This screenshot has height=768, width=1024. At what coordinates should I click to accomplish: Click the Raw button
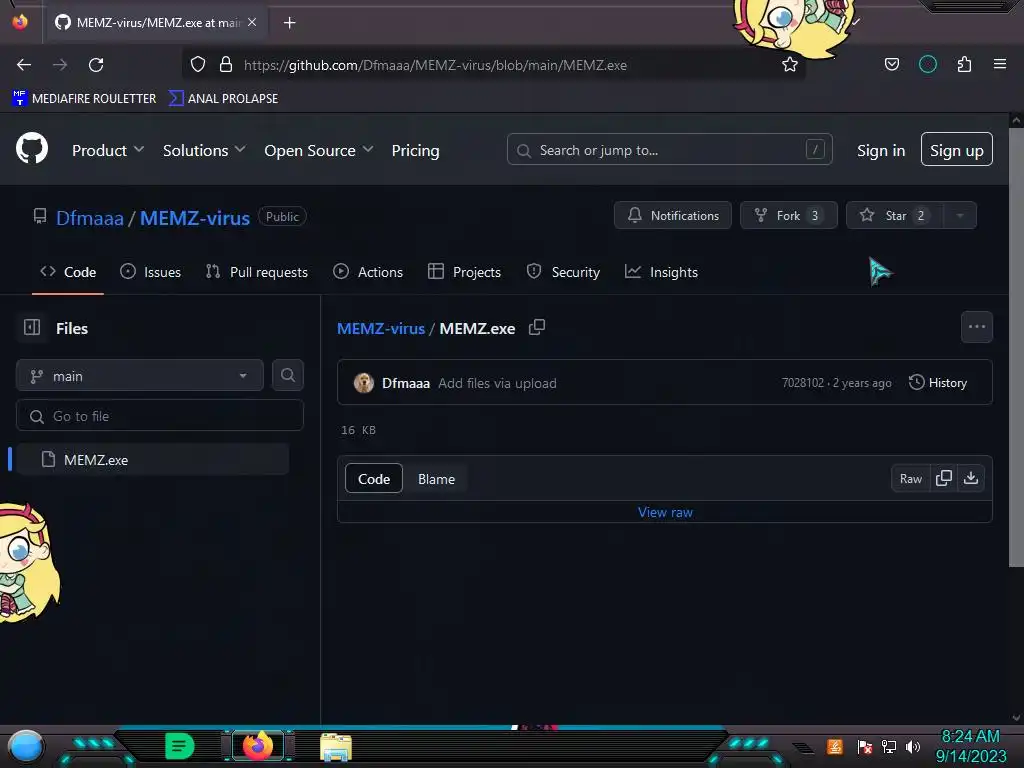(910, 479)
